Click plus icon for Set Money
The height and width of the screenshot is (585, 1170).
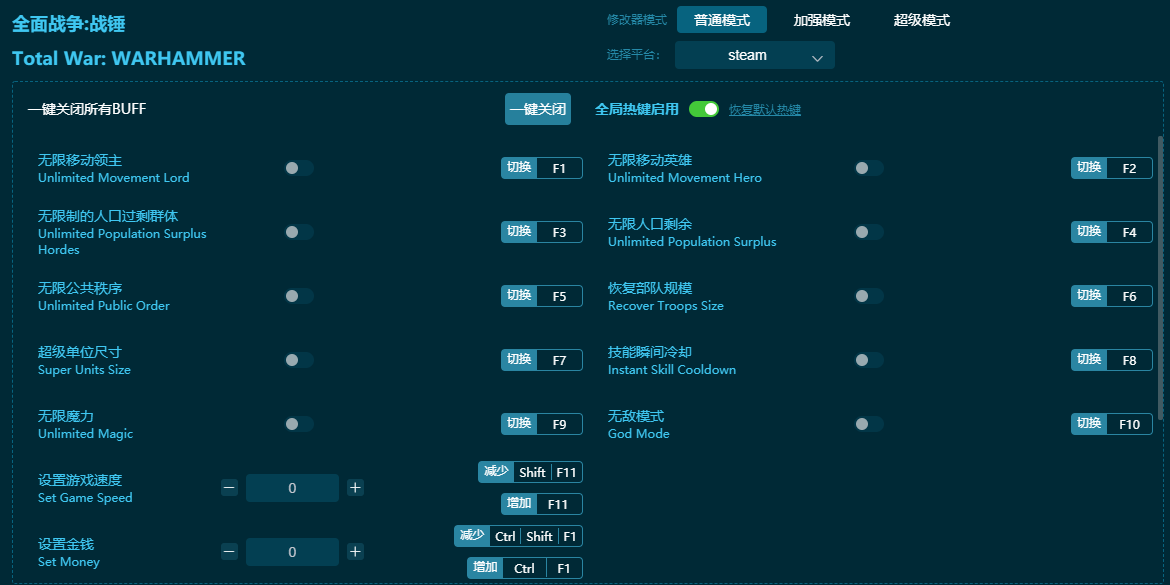[x=355, y=552]
